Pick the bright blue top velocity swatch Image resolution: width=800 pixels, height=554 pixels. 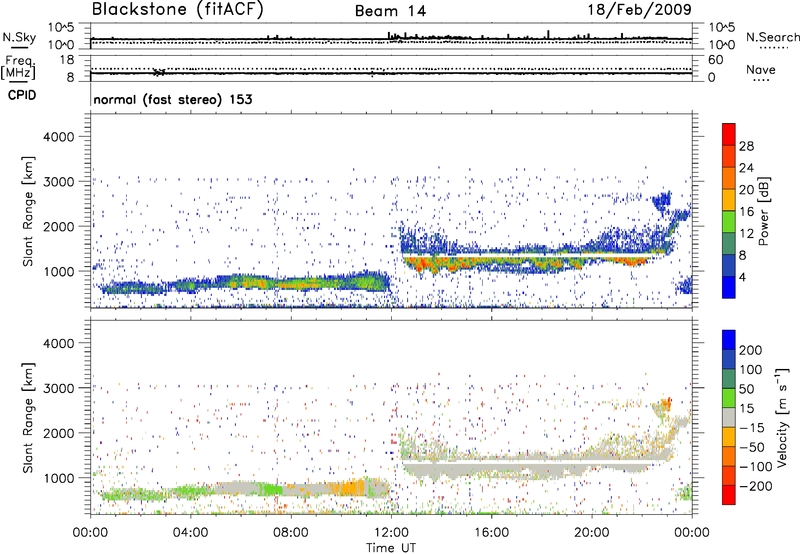tap(729, 340)
